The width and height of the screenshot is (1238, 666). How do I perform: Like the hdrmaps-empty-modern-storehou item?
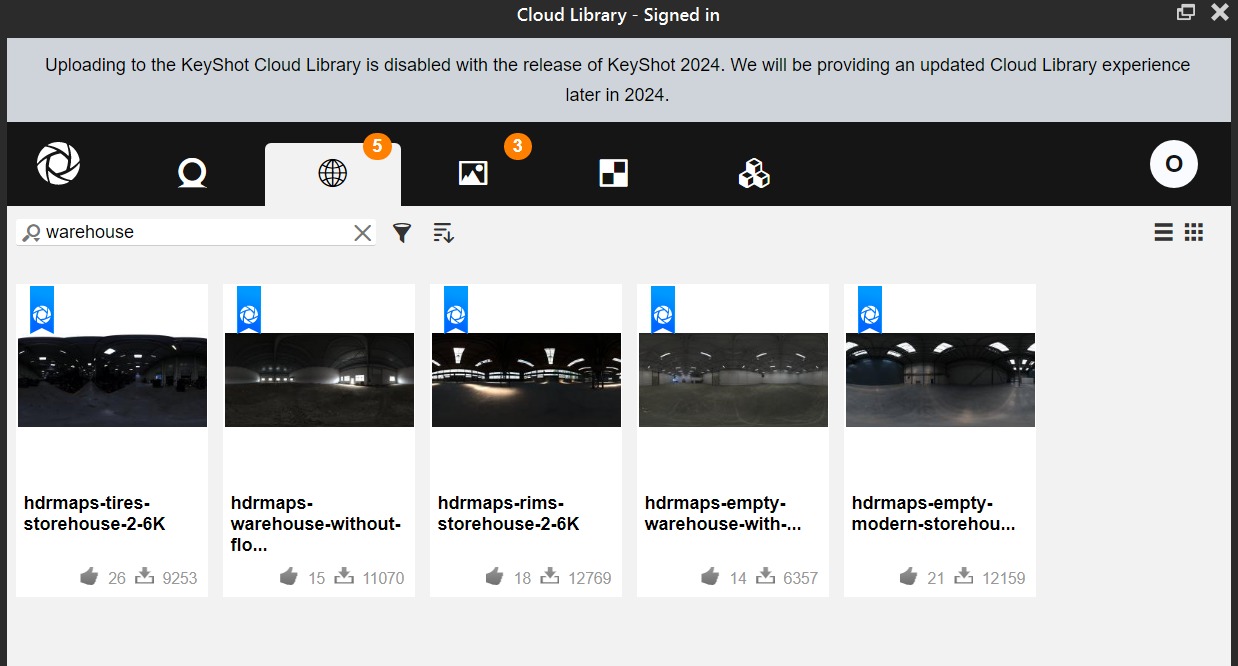908,577
